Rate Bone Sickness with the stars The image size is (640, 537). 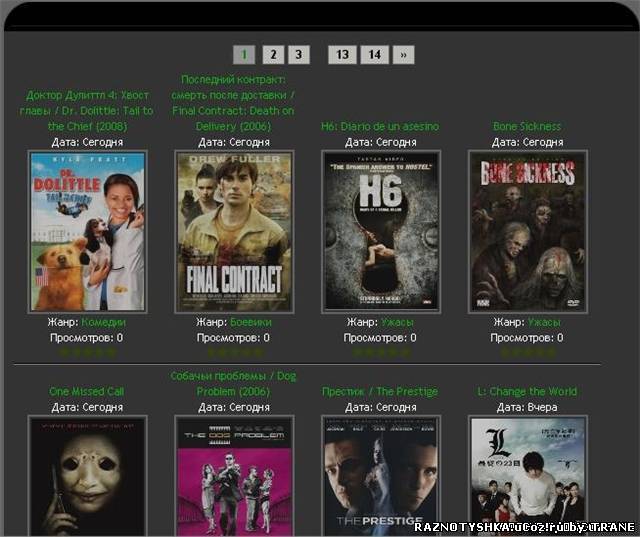pos(528,352)
